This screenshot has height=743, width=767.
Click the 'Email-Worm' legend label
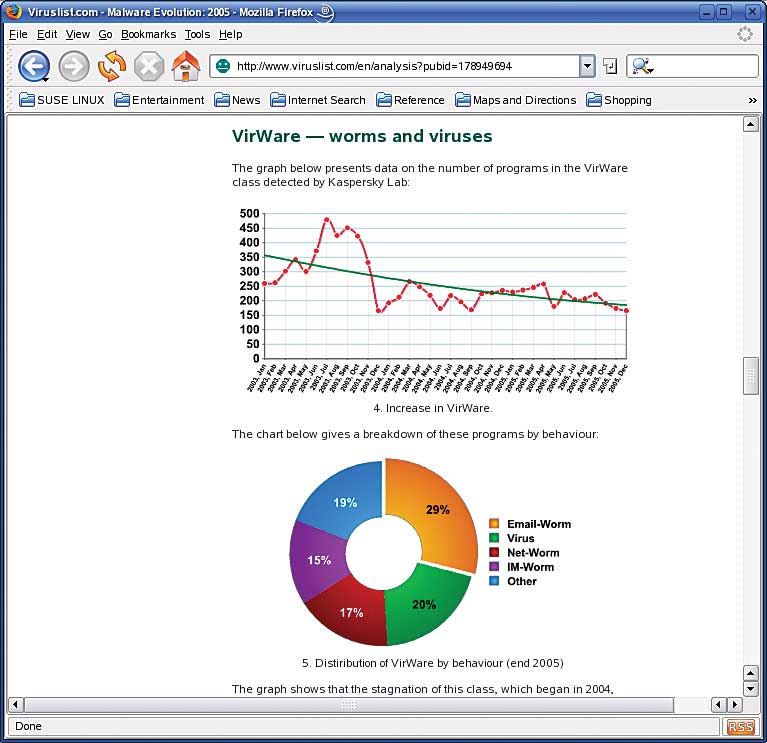point(539,524)
